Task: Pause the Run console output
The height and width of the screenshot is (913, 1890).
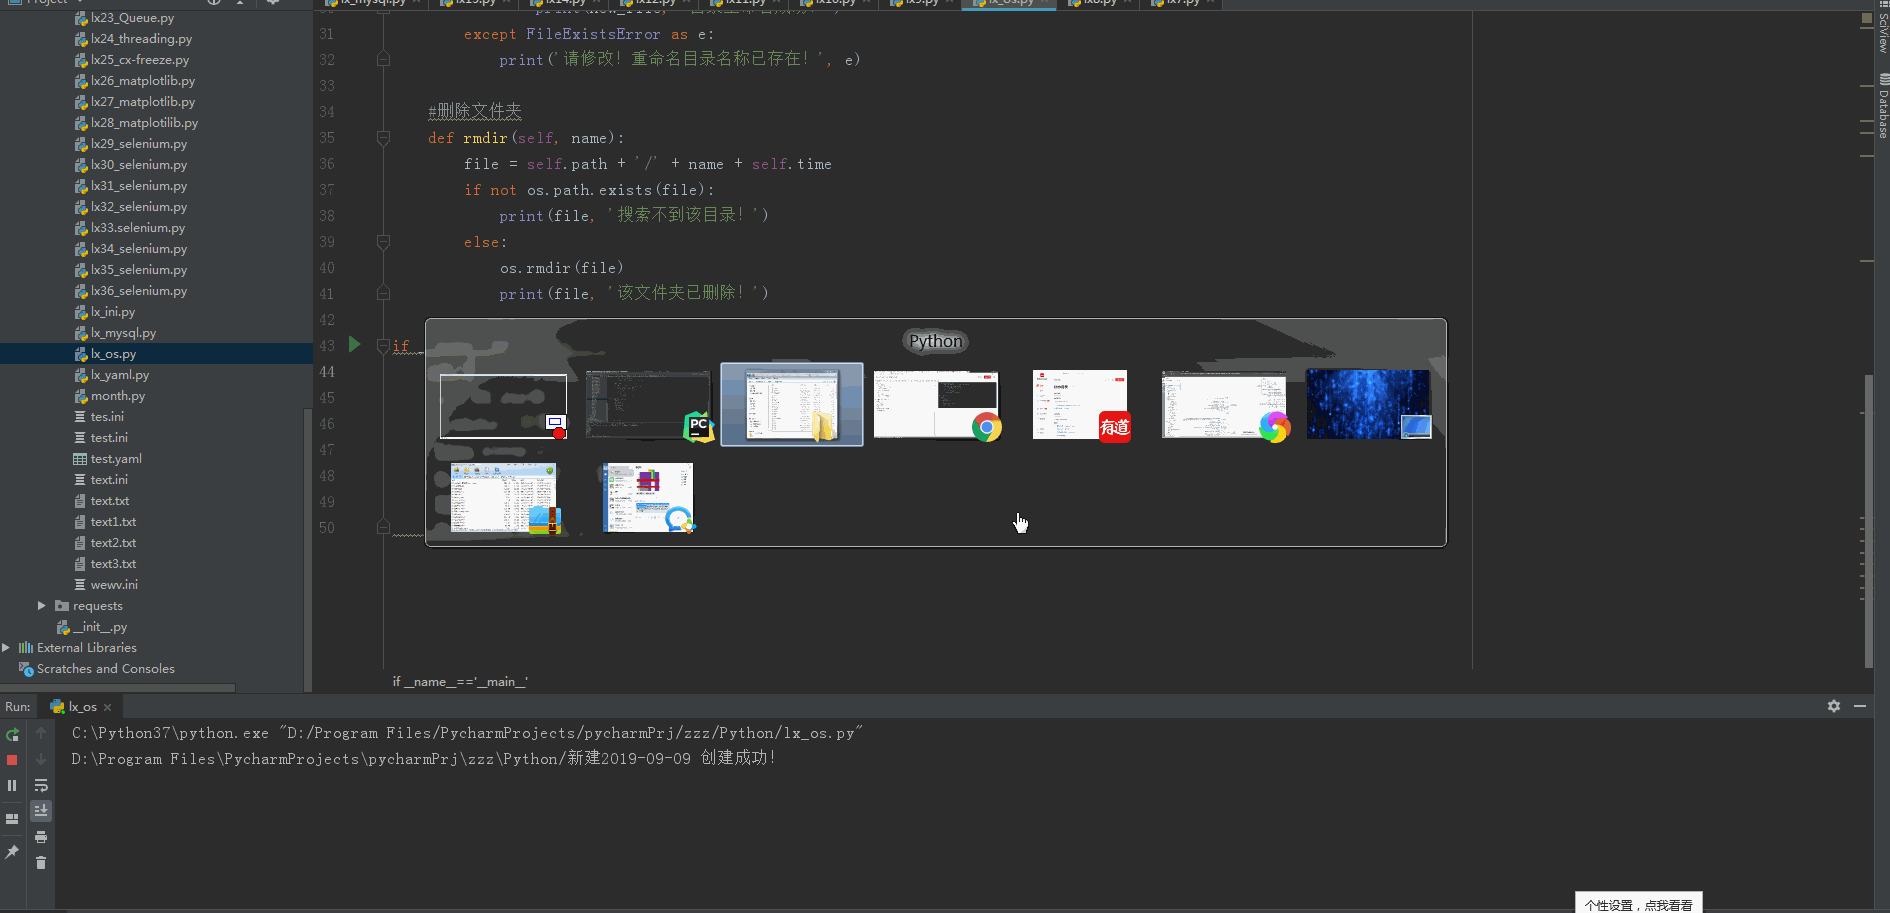Action: (x=12, y=786)
